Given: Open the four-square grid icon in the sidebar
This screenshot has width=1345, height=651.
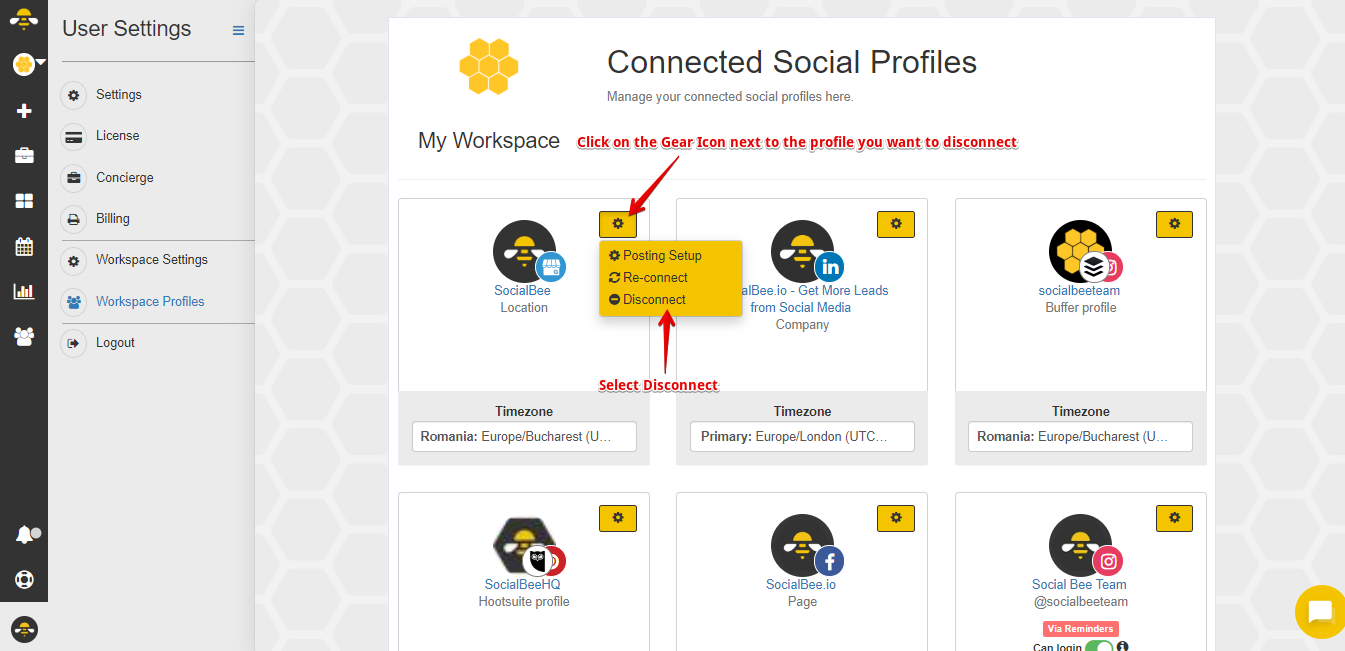Looking at the screenshot, I should [x=24, y=201].
